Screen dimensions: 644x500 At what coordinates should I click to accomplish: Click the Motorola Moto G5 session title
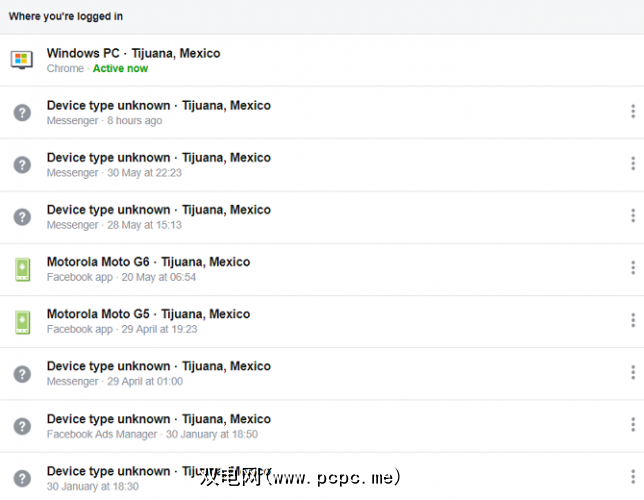point(148,314)
